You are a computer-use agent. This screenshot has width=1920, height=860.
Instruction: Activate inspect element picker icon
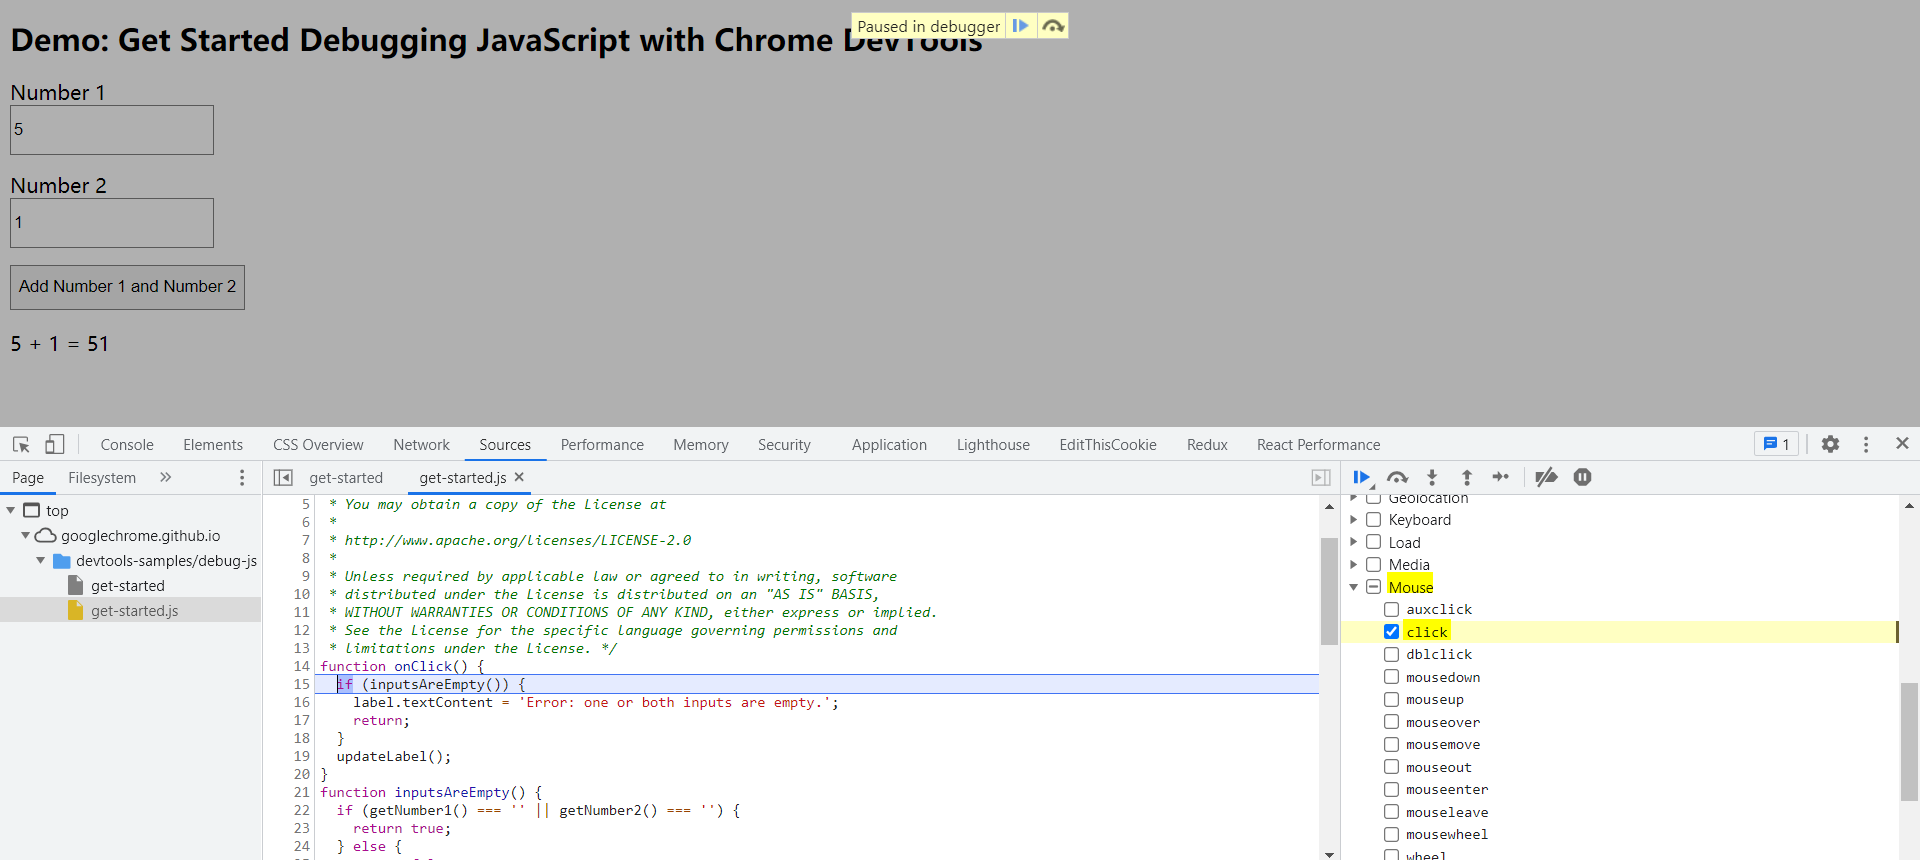tap(21, 444)
